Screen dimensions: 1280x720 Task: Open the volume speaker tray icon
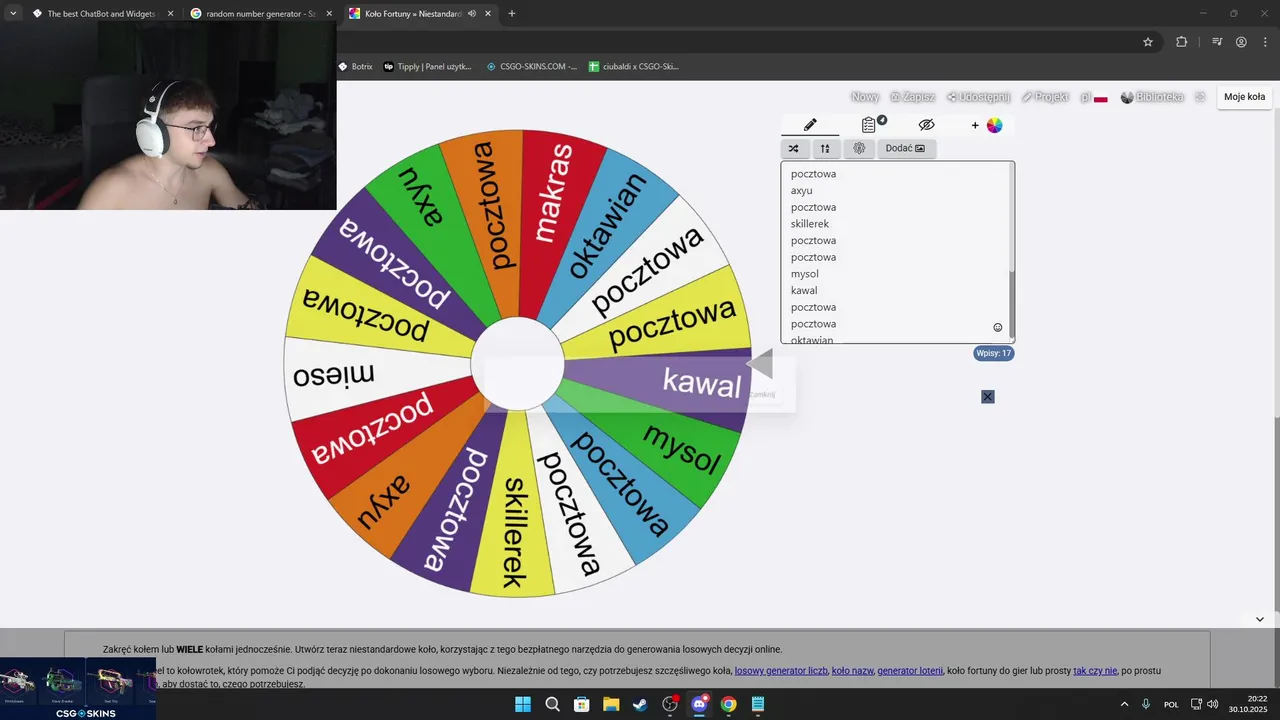point(1213,704)
